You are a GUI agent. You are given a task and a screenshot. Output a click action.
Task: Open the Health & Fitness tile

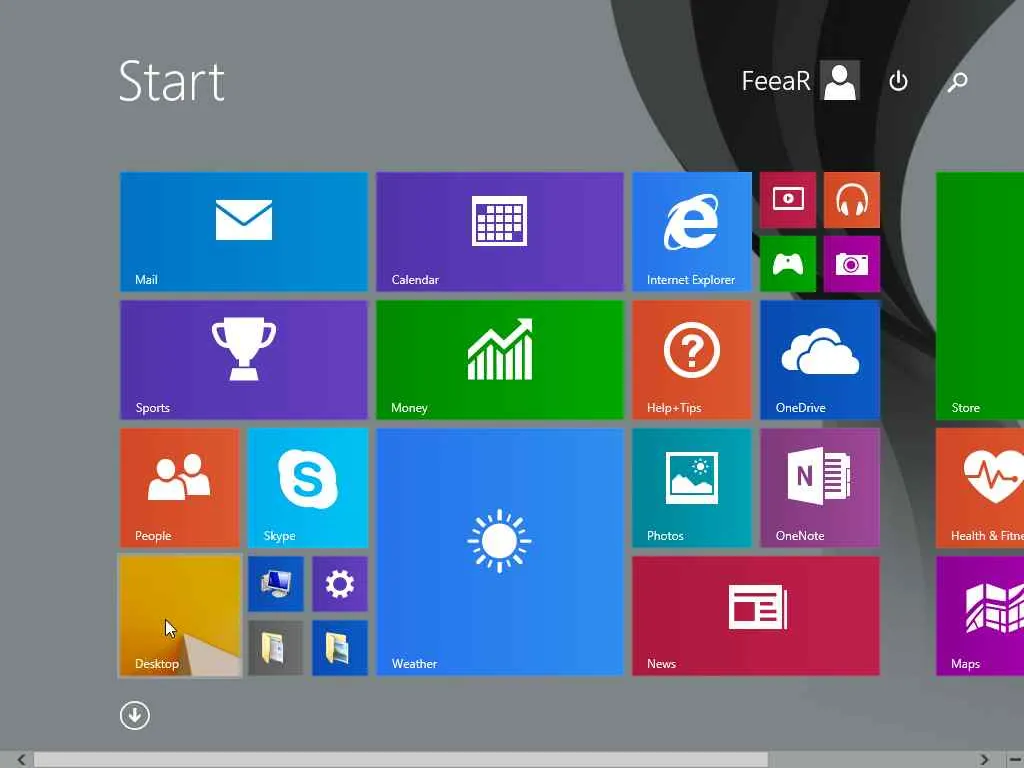coord(980,488)
